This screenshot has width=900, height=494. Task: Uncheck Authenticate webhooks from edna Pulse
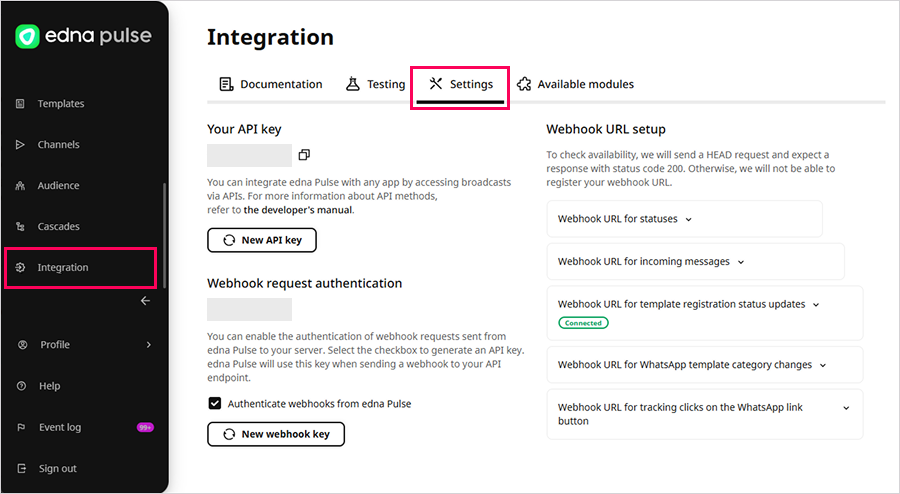tap(214, 404)
